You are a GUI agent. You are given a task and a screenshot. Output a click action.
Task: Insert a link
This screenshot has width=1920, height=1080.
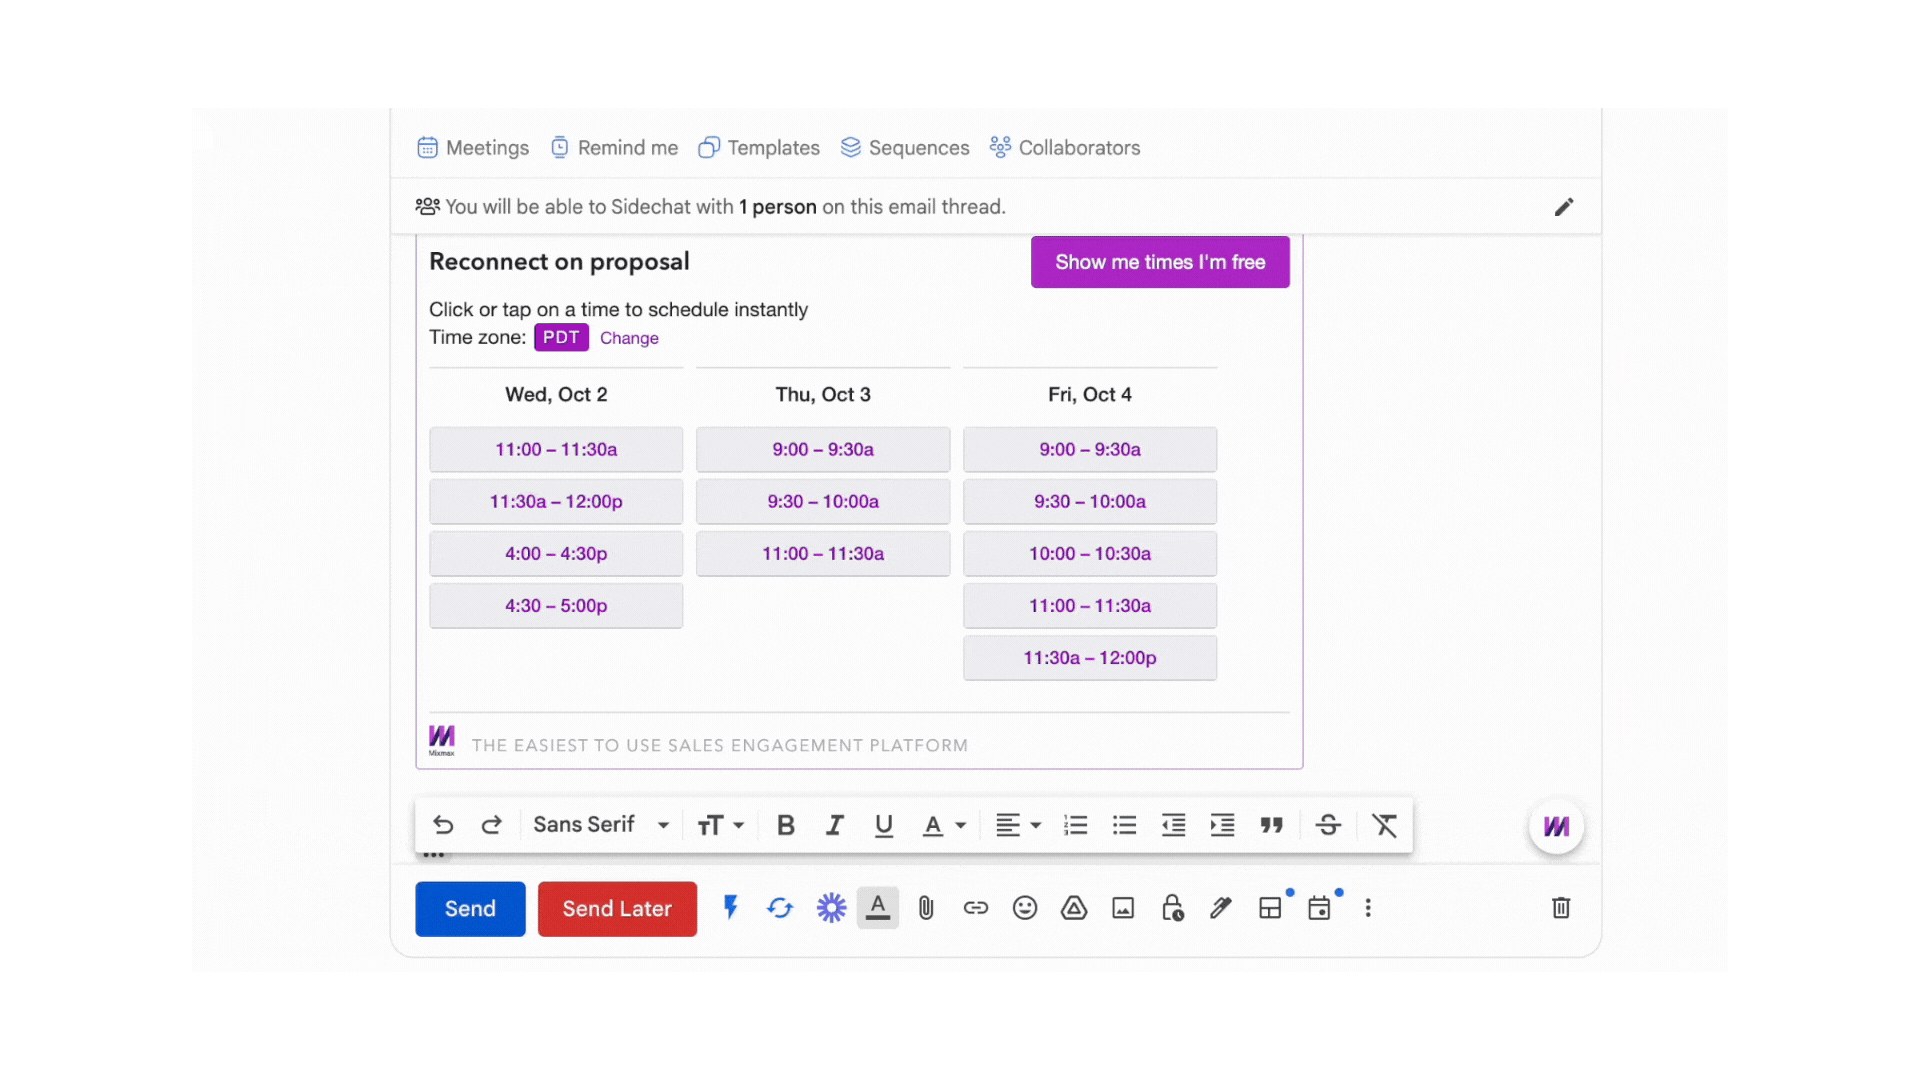(x=976, y=907)
